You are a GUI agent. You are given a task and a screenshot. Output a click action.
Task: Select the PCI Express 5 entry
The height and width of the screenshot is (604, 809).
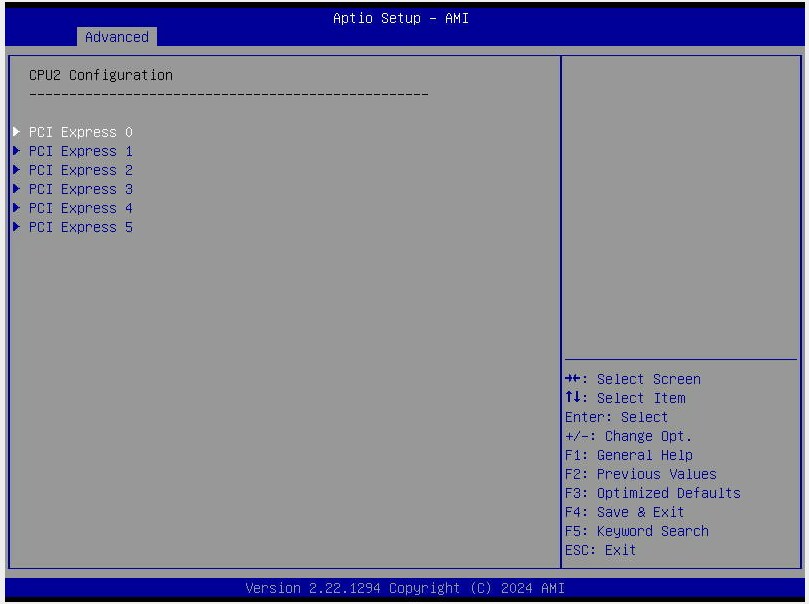[80, 227]
